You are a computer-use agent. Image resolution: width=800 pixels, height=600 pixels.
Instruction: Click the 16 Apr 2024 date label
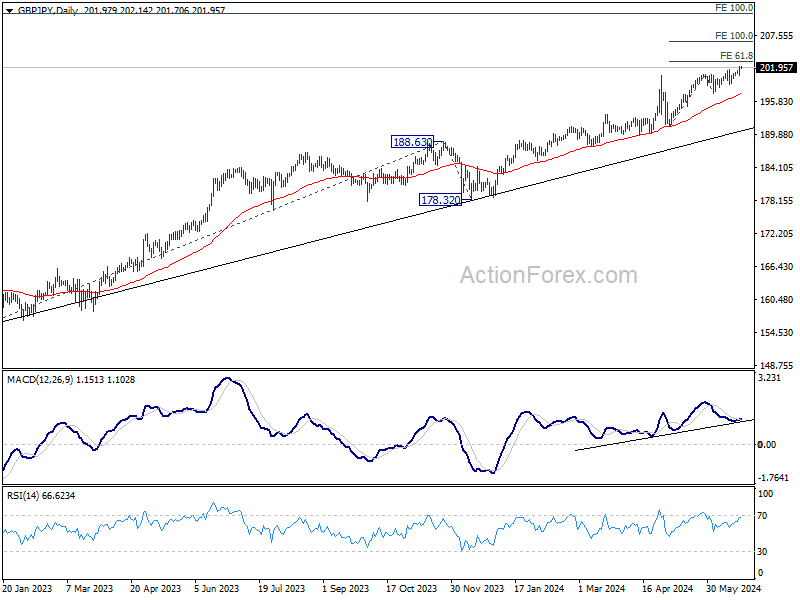tap(667, 588)
